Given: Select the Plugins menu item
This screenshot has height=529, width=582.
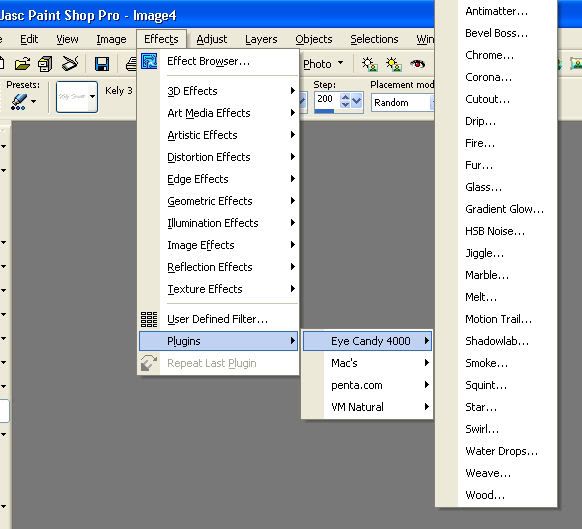Looking at the screenshot, I should tap(219, 341).
